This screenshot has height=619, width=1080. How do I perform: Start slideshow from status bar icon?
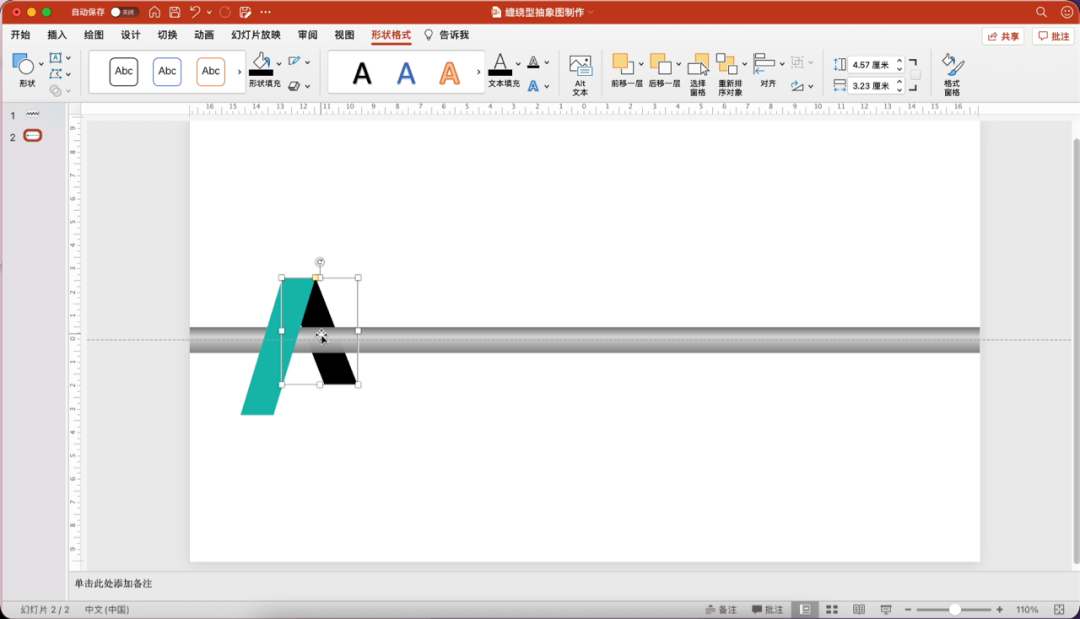(885, 609)
